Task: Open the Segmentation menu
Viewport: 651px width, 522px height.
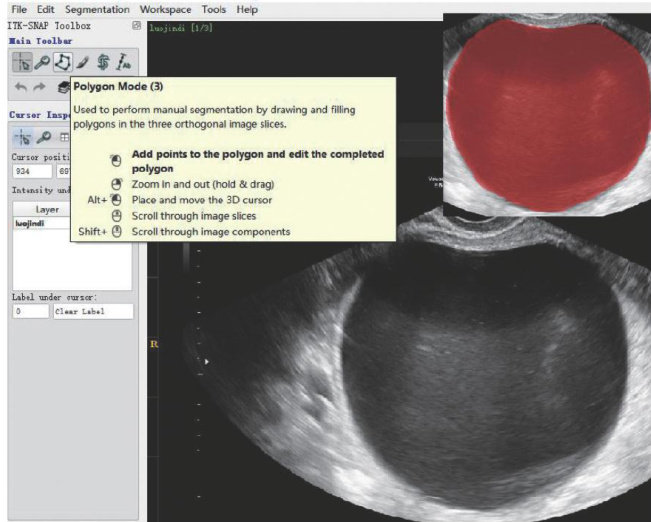Action: point(97,9)
